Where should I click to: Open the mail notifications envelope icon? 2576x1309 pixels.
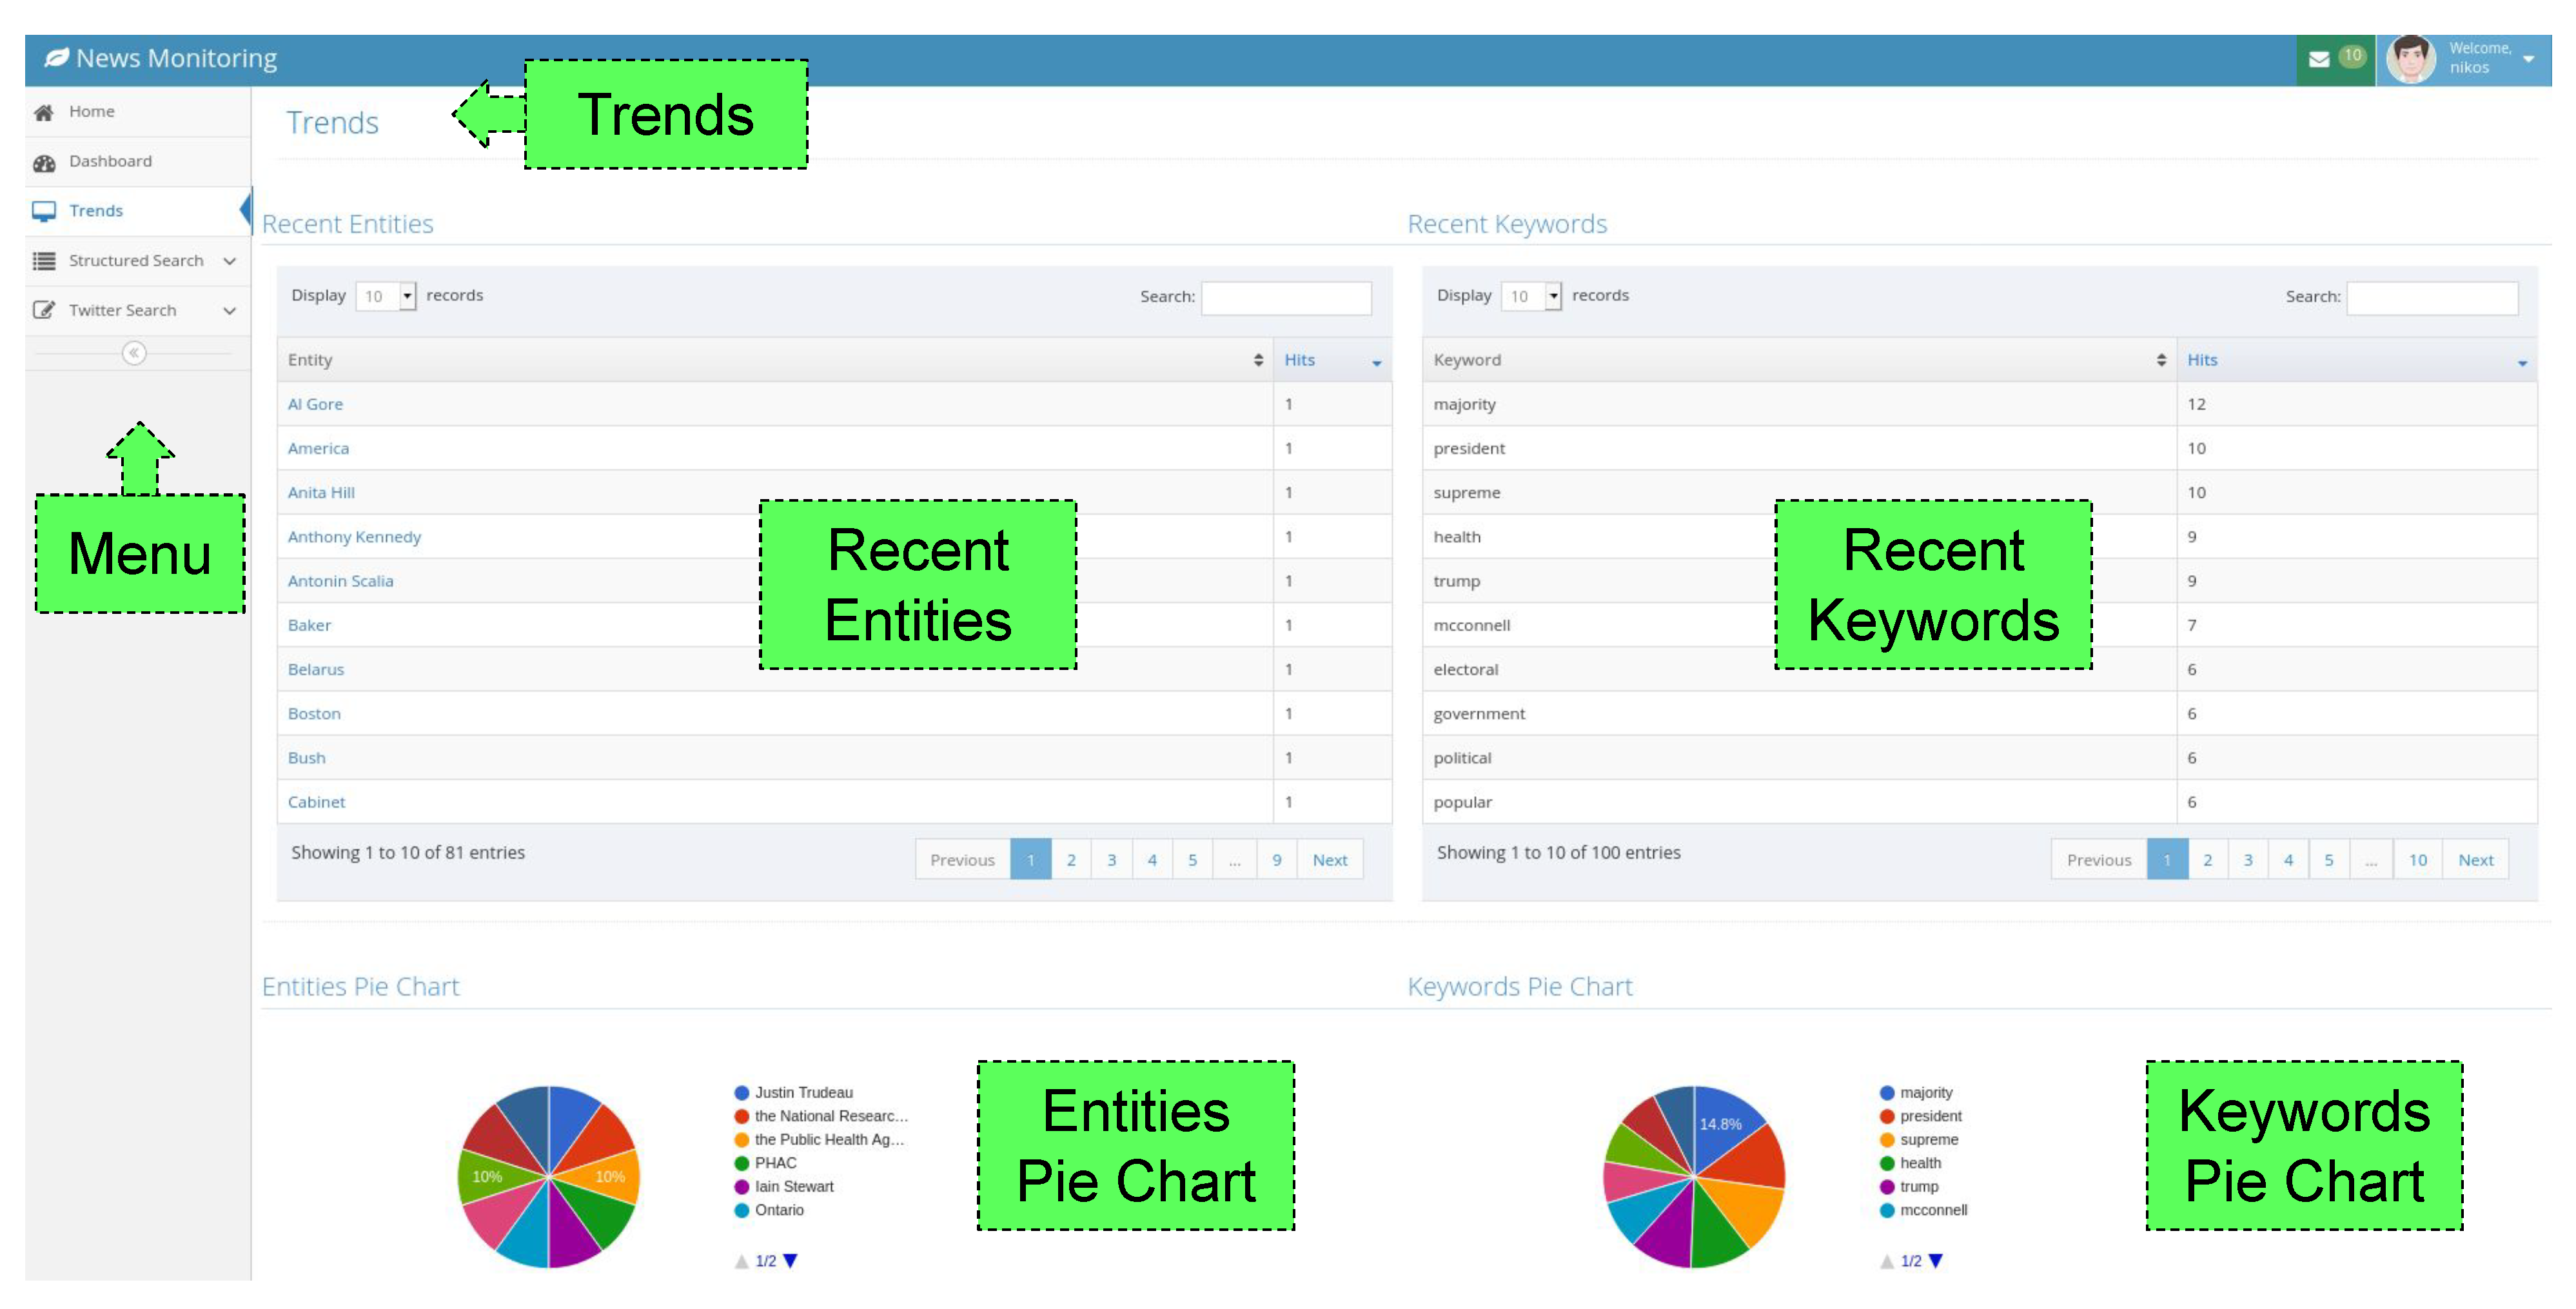pos(2319,59)
